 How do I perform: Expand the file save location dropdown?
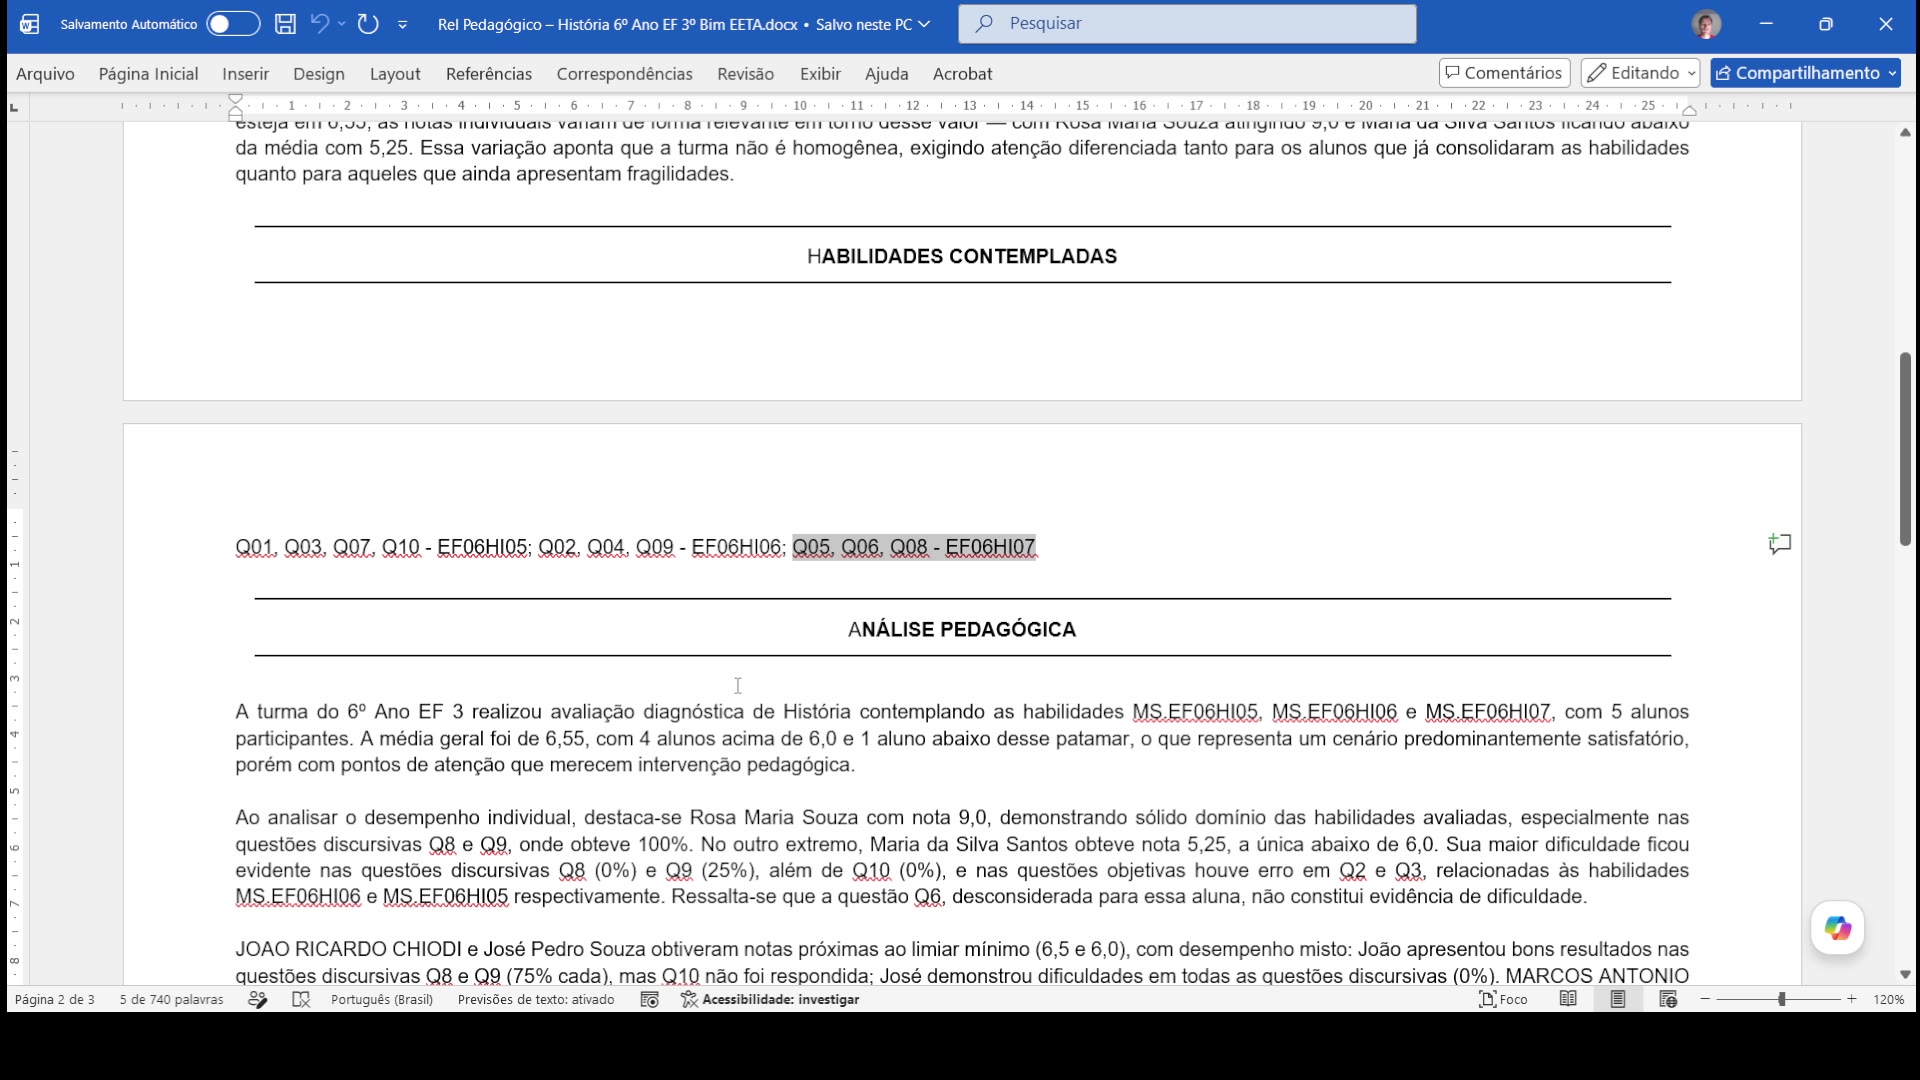pos(923,24)
